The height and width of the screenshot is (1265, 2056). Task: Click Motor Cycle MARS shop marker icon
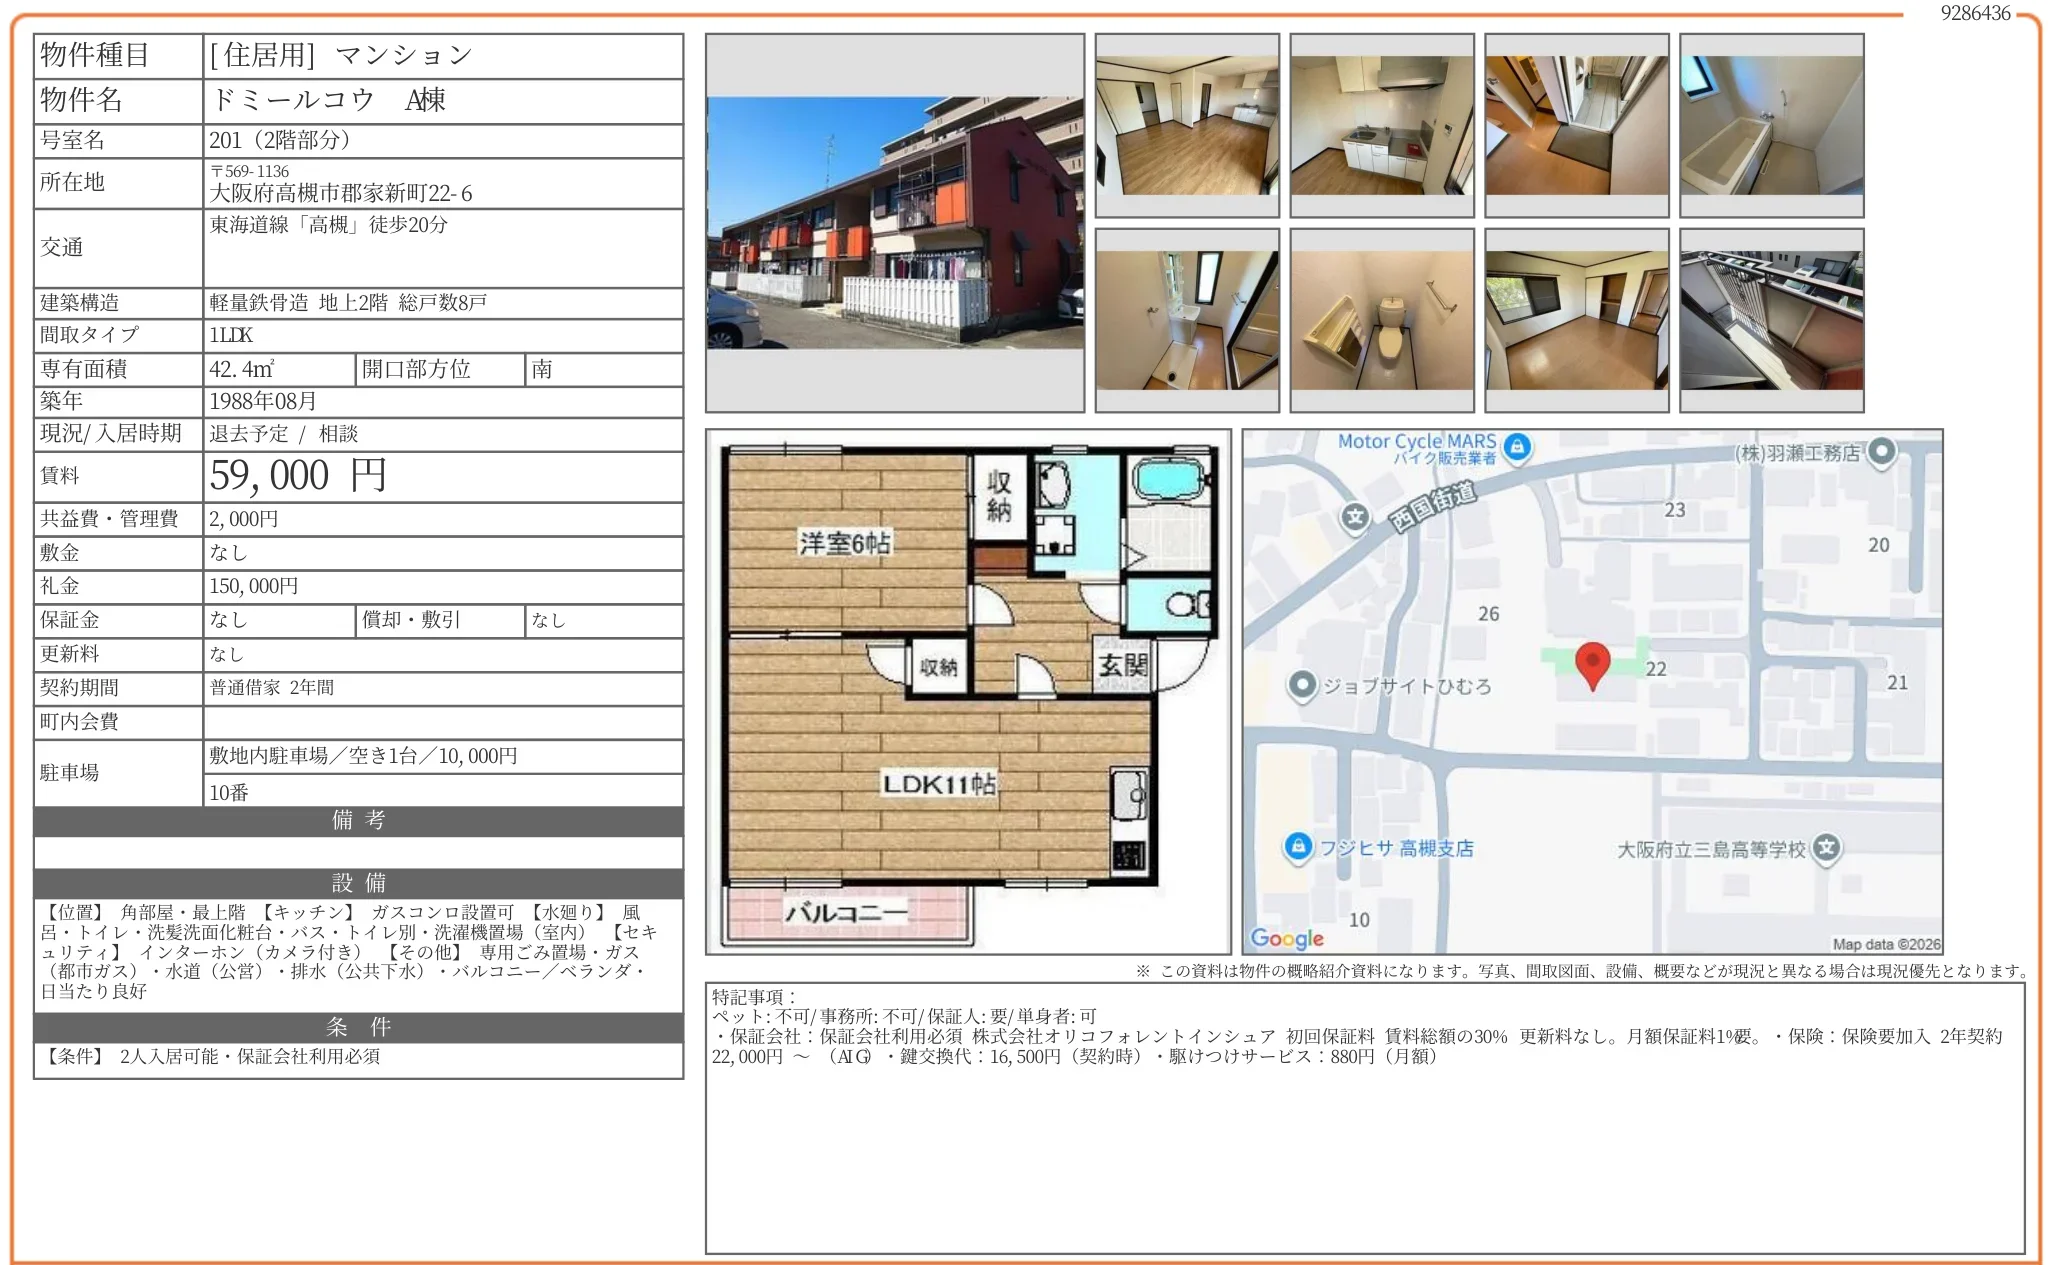point(1517,447)
